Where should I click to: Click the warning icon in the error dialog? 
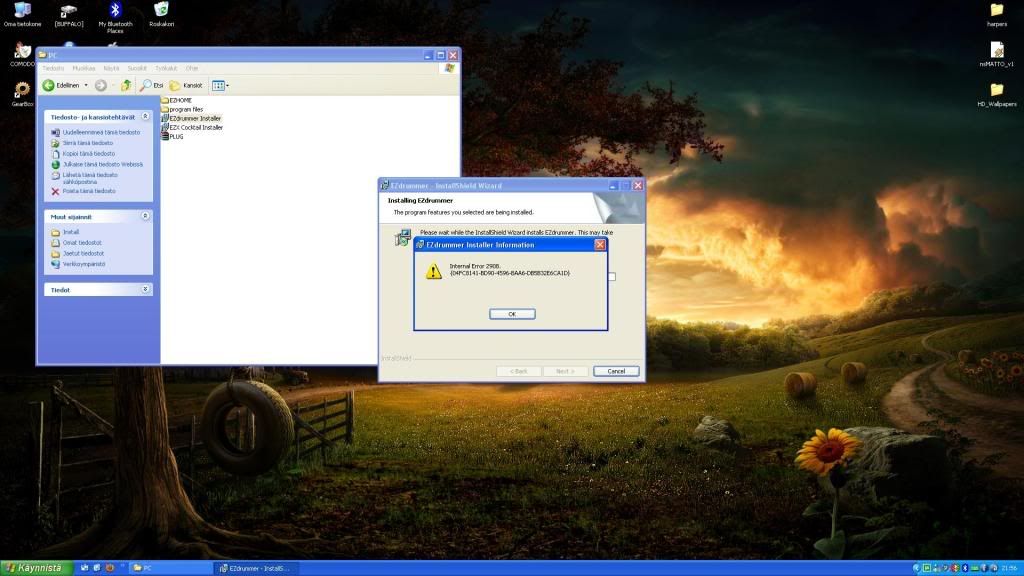click(434, 270)
